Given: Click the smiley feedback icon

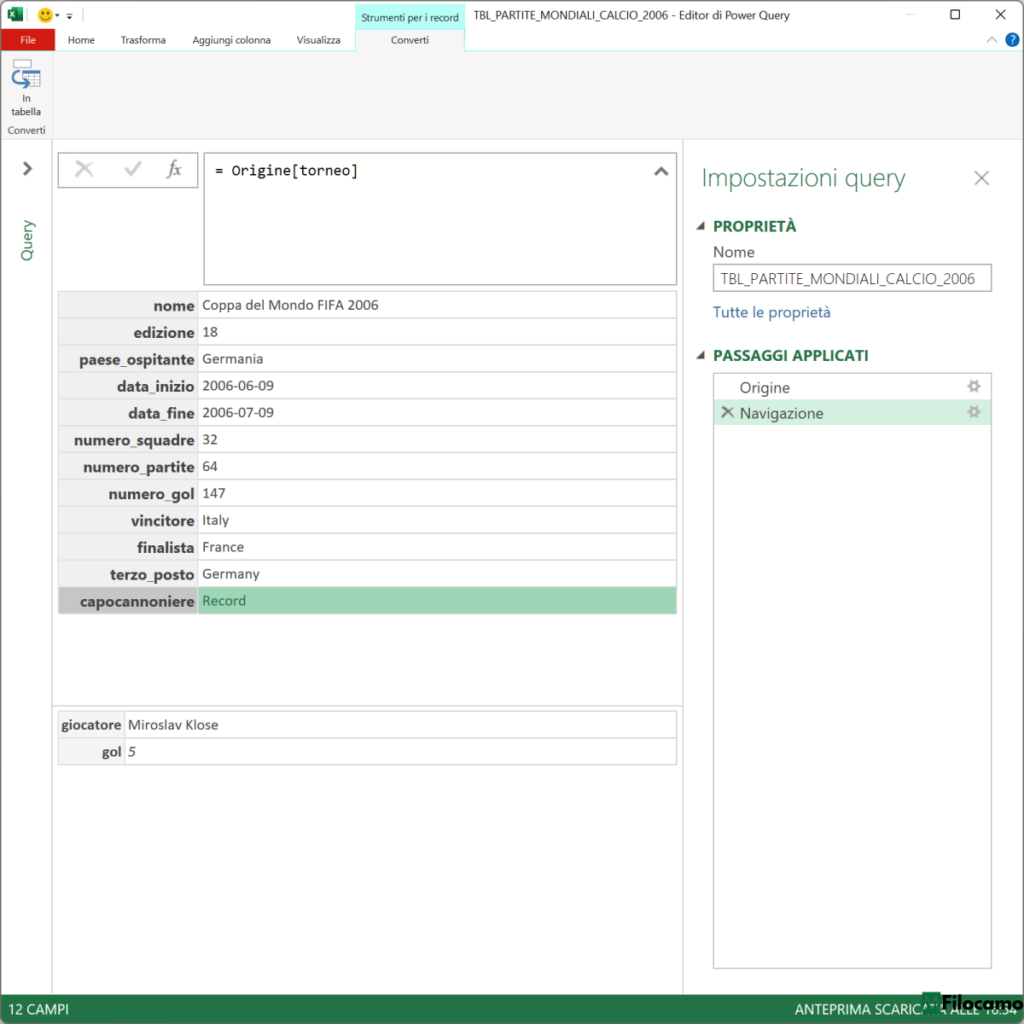Looking at the screenshot, I should [x=44, y=14].
